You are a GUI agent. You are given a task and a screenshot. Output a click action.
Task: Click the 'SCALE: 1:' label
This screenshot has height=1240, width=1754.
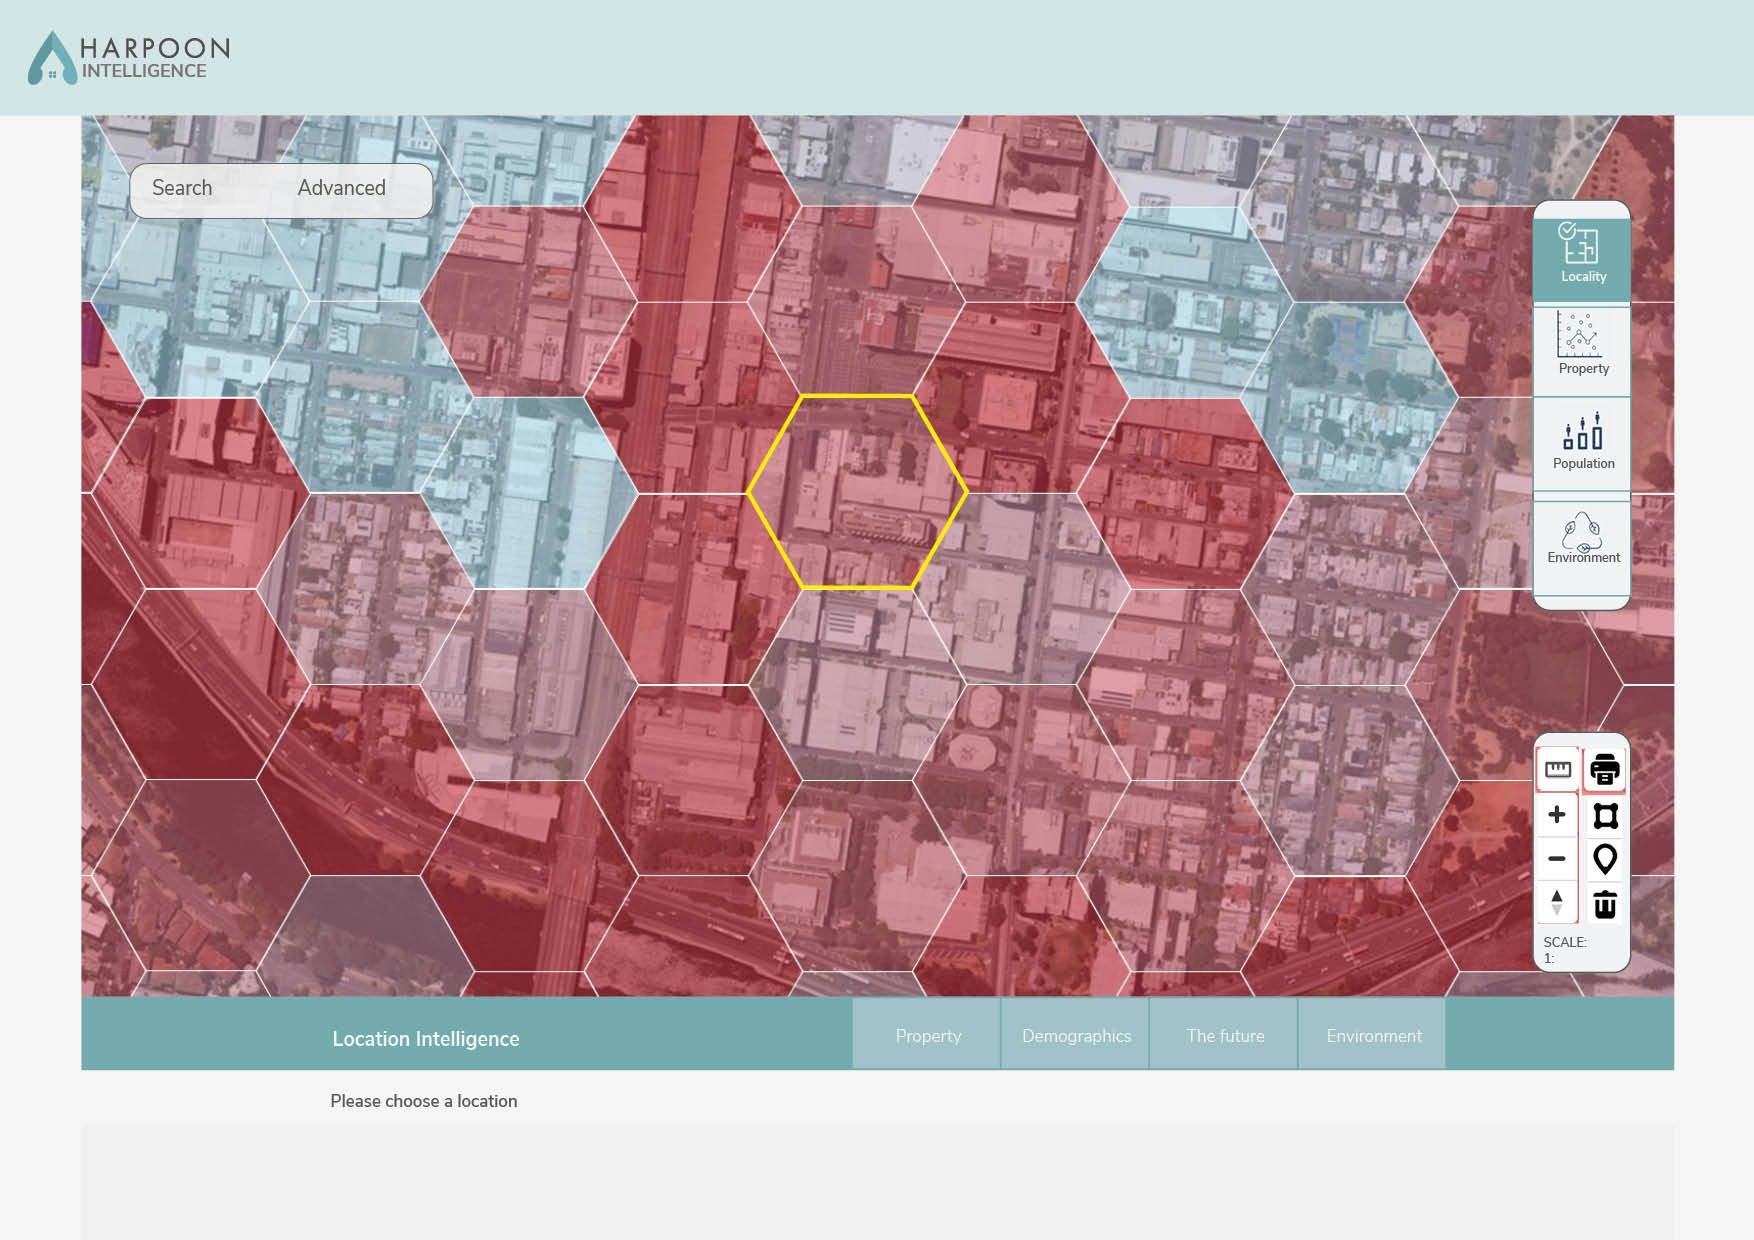coord(1565,950)
